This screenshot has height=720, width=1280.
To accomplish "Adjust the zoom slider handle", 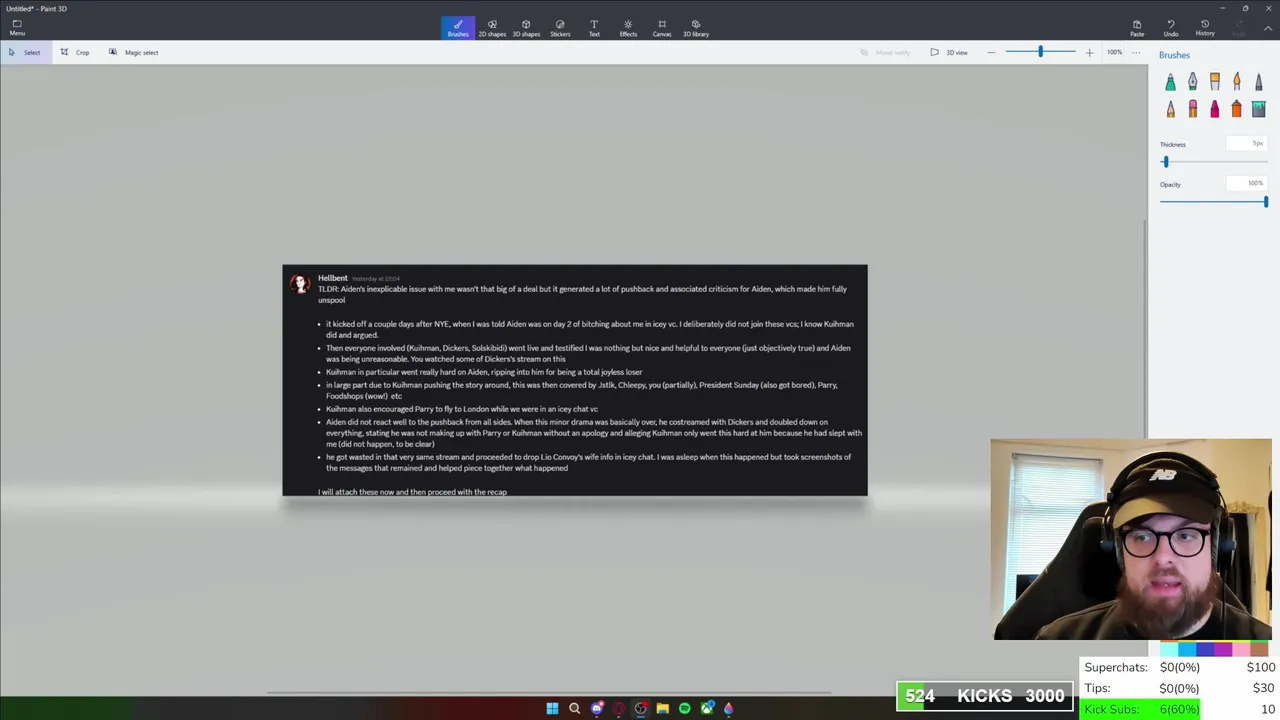I will coord(1040,52).
